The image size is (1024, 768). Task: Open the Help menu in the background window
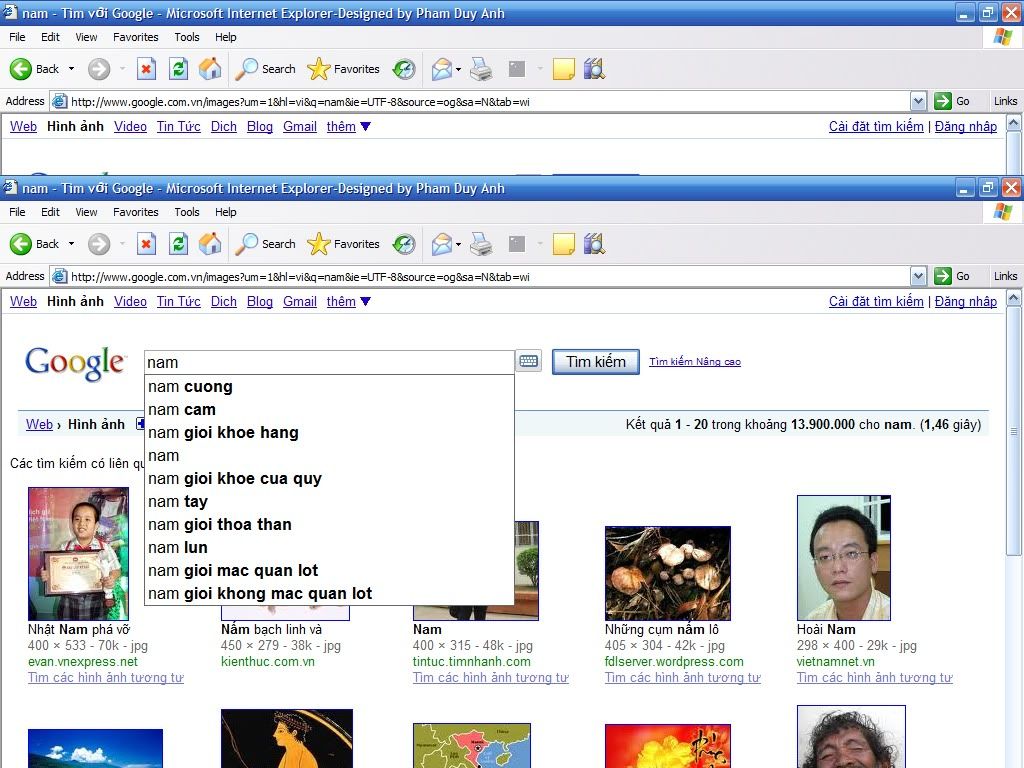pyautogui.click(x=226, y=37)
